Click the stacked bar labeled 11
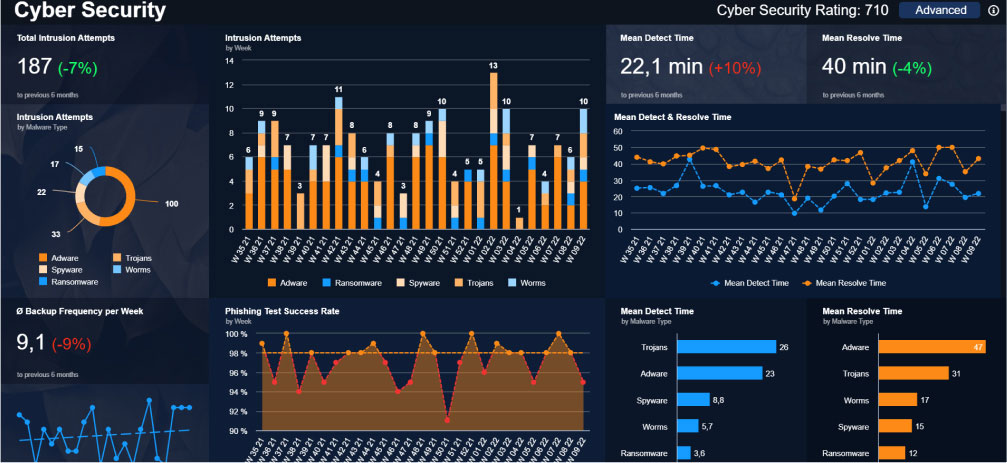 [338, 163]
